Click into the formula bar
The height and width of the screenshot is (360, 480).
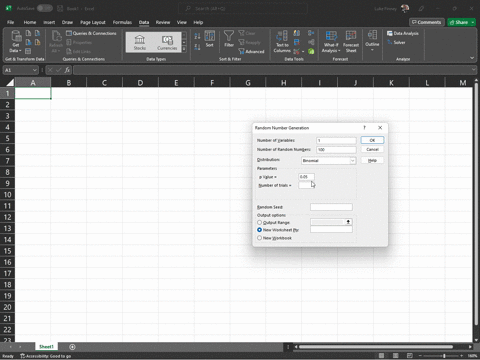pyautogui.click(x=272, y=70)
